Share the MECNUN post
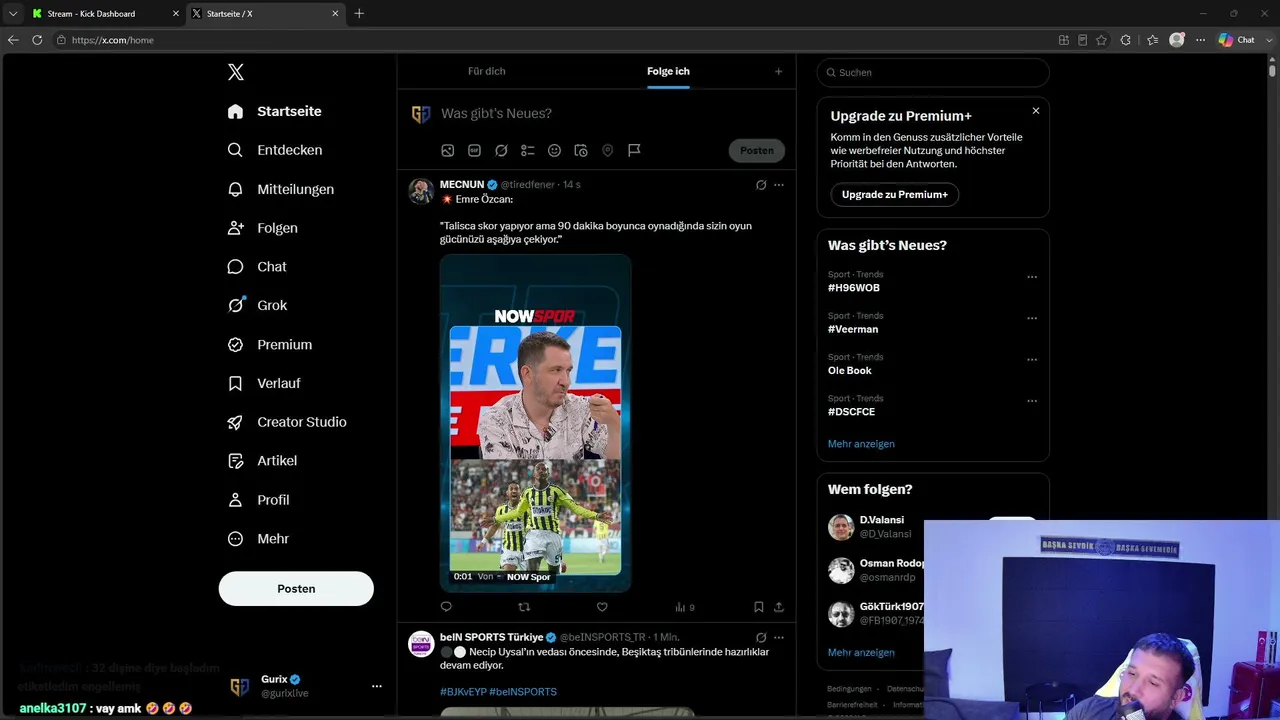Viewport: 1280px width, 720px height. [x=779, y=607]
